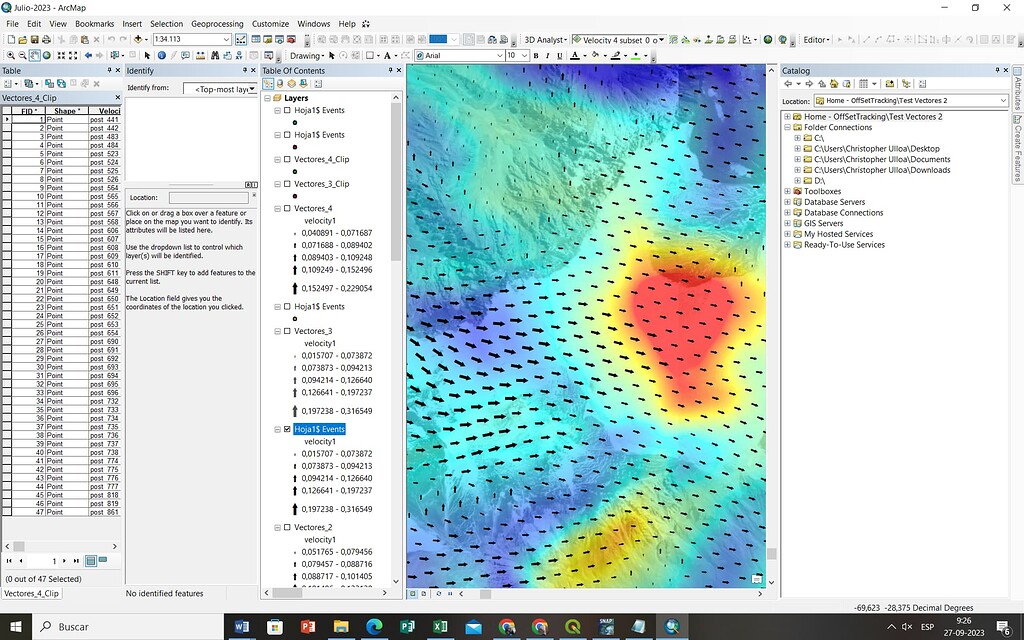Toggle the highlighted Hoja1$ Events layer checkbox
The image size is (1024, 640).
point(287,428)
